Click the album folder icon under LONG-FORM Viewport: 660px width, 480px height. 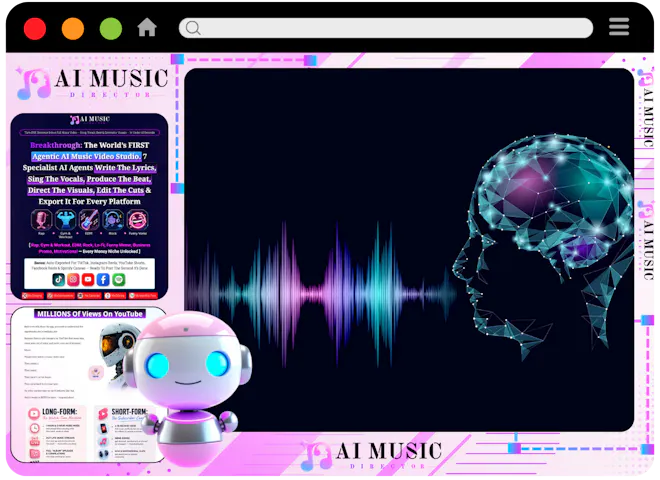(35, 453)
